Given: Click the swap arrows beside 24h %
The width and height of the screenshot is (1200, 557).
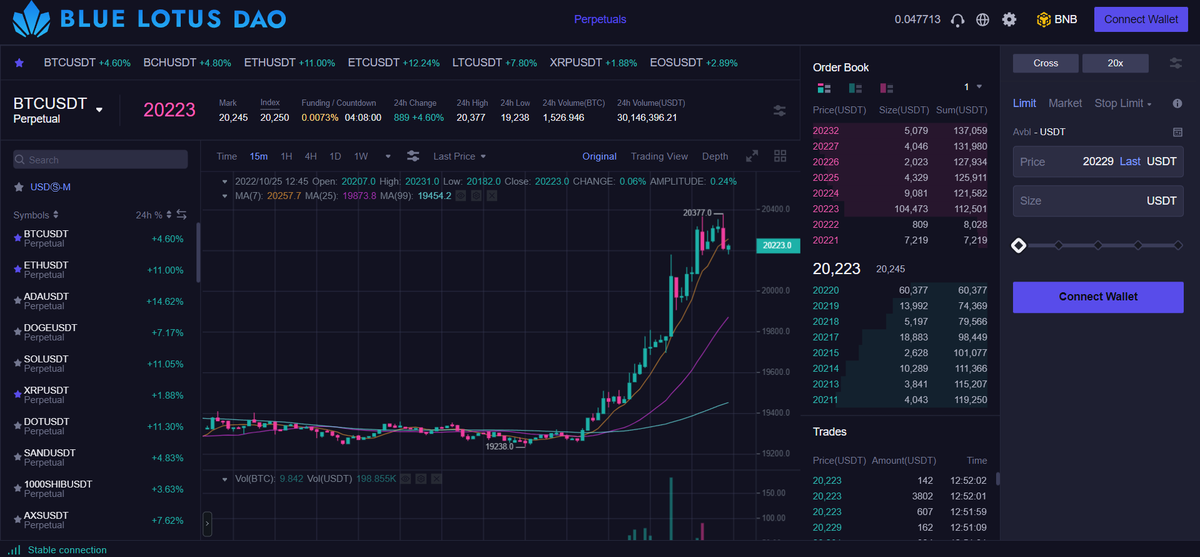Looking at the screenshot, I should [x=181, y=214].
